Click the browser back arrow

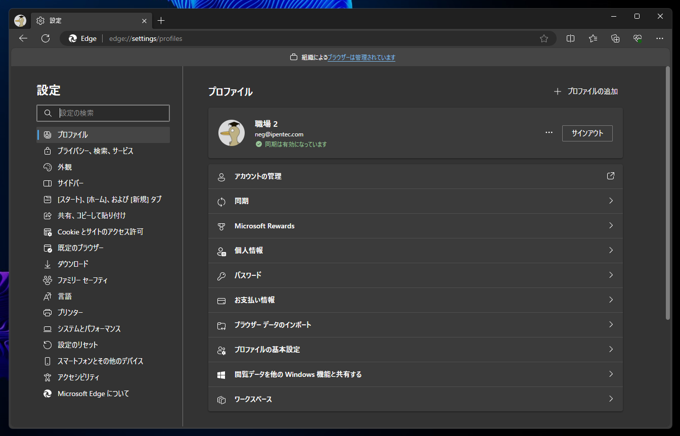click(23, 38)
